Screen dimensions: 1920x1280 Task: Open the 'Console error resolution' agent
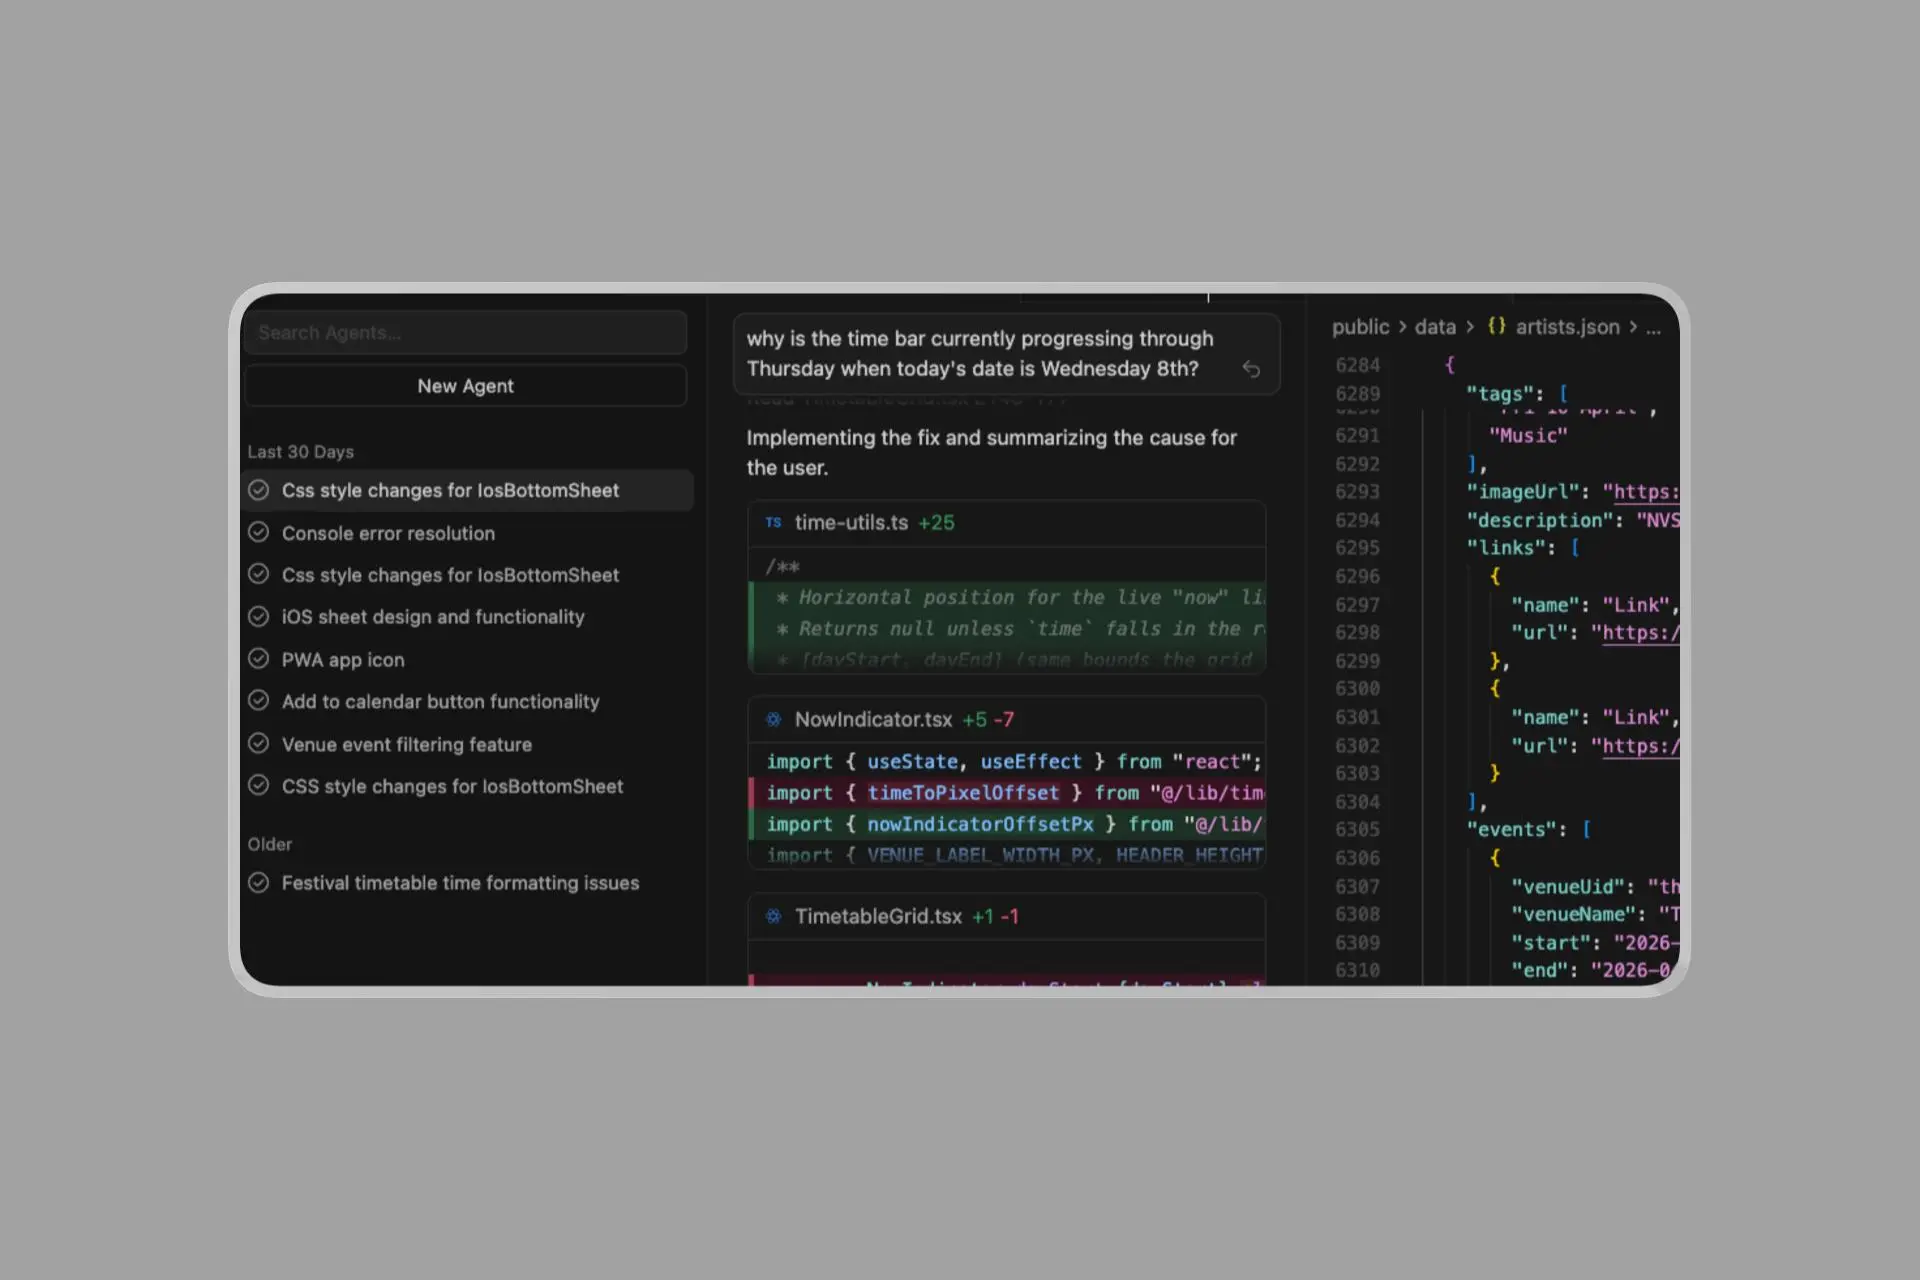pyautogui.click(x=467, y=533)
